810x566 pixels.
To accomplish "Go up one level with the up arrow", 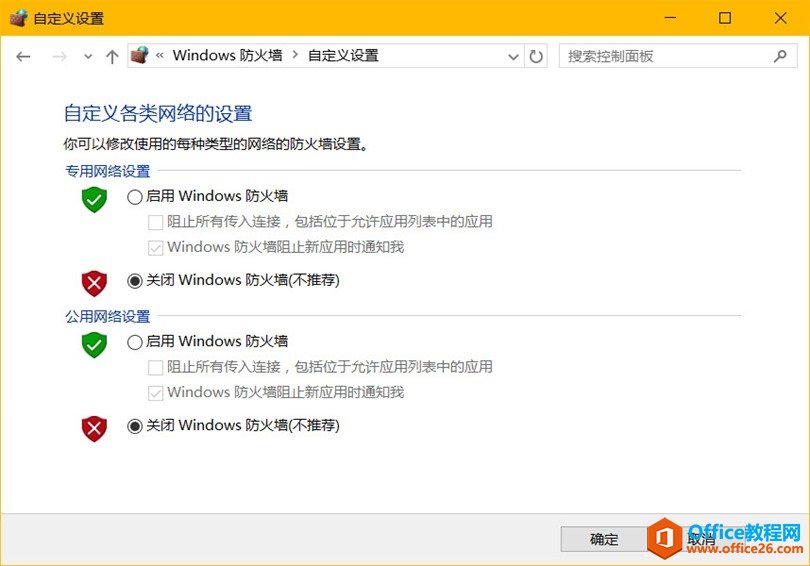I will click(112, 56).
